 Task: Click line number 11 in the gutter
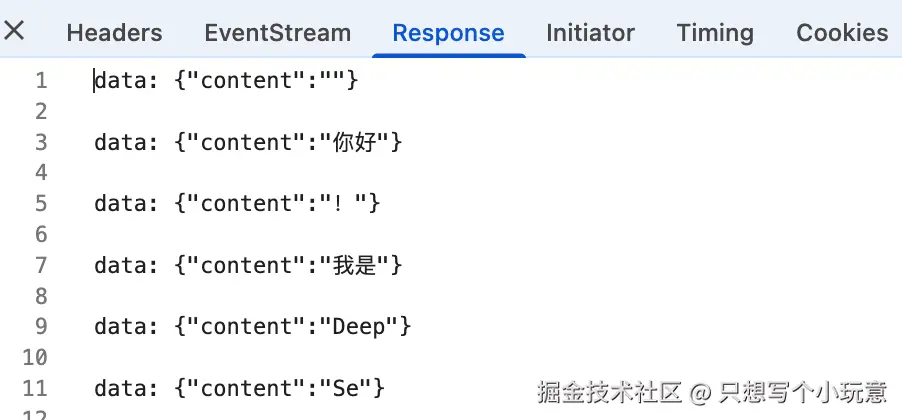(x=35, y=387)
